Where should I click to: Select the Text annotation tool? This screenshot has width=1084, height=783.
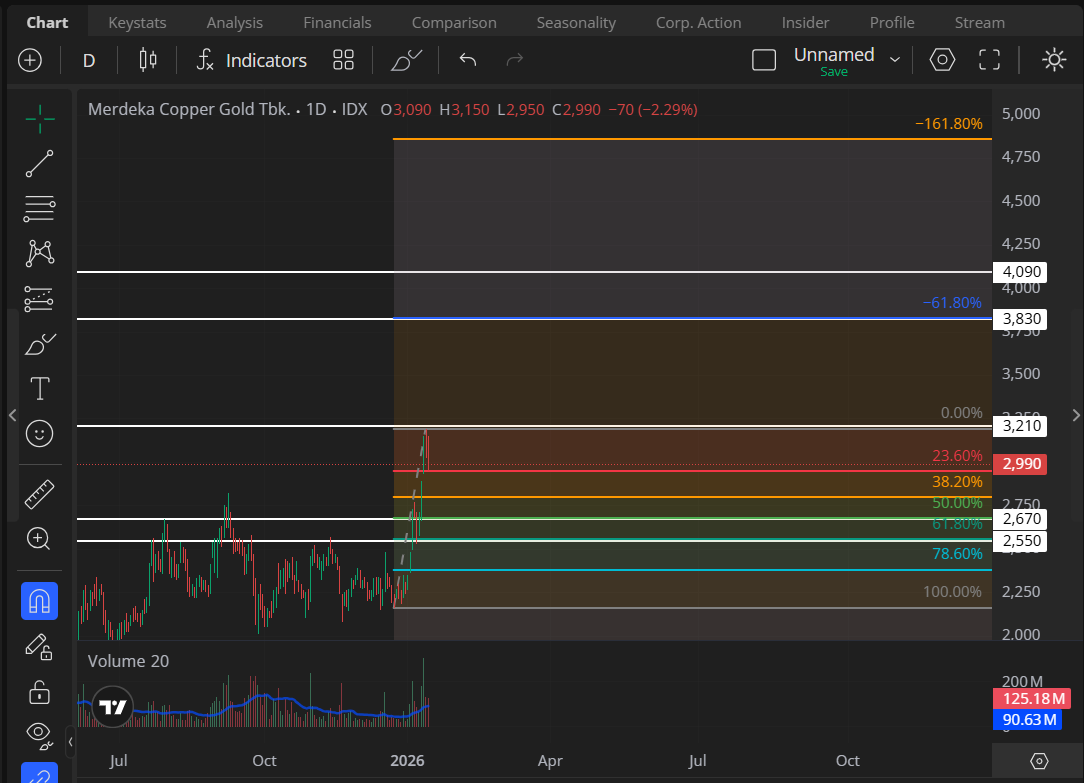[40, 389]
